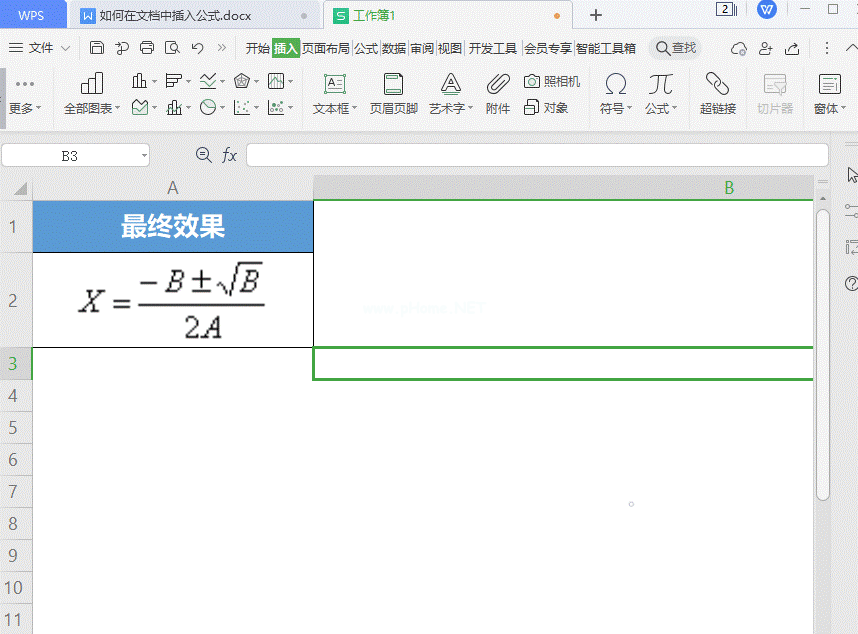The width and height of the screenshot is (858, 634).
Task: Insert a Symbol (符号)
Action: coord(616,94)
